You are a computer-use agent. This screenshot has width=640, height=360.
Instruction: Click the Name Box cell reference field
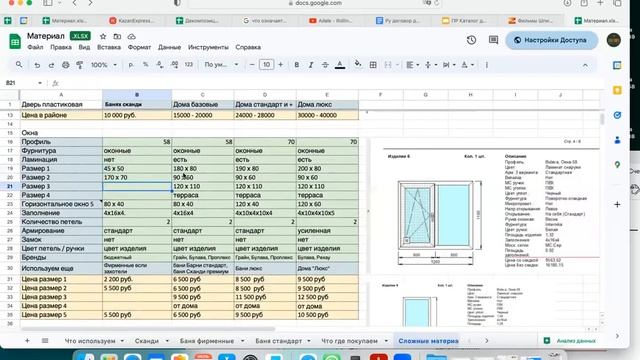(24, 83)
